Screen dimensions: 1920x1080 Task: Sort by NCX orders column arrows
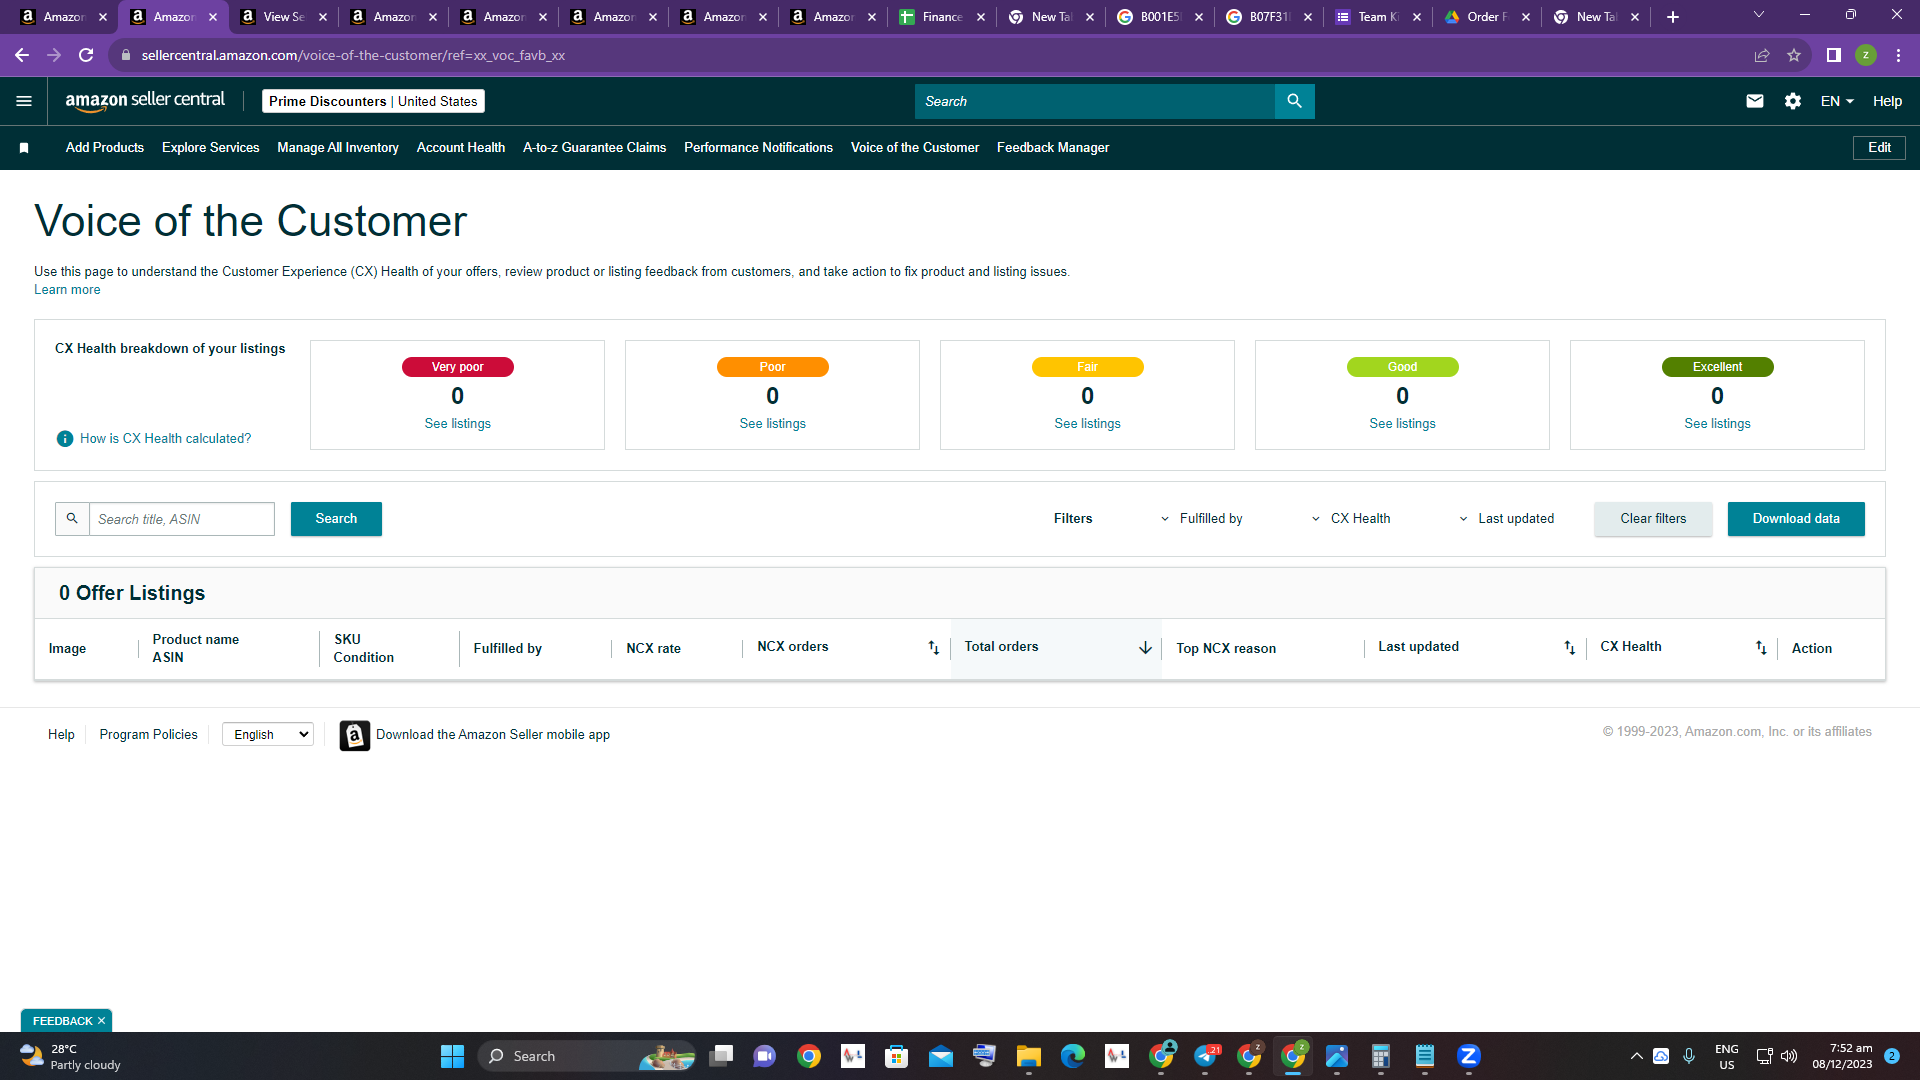(x=933, y=648)
